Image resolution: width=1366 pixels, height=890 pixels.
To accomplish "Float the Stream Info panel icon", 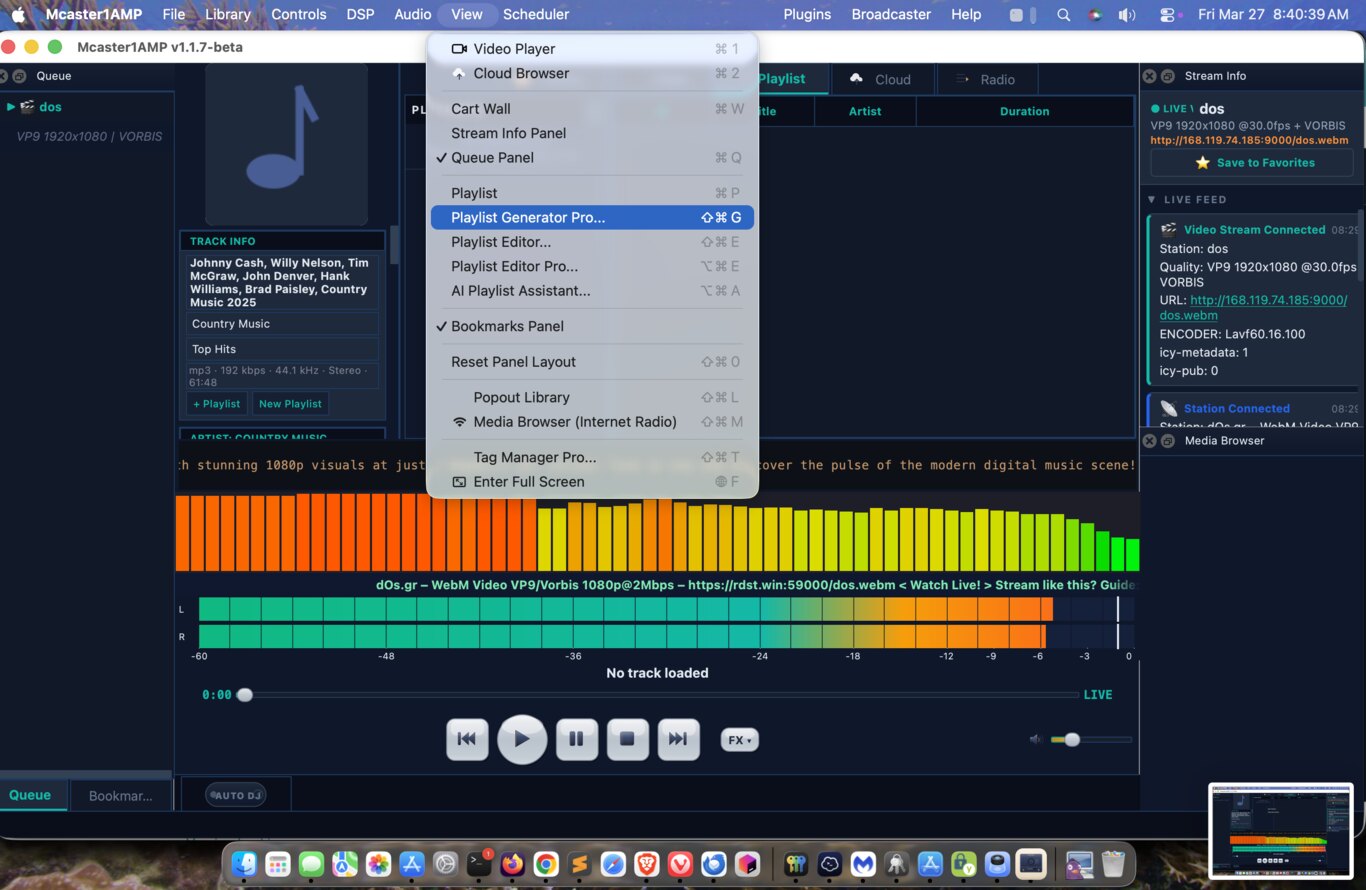I will pyautogui.click(x=1167, y=76).
